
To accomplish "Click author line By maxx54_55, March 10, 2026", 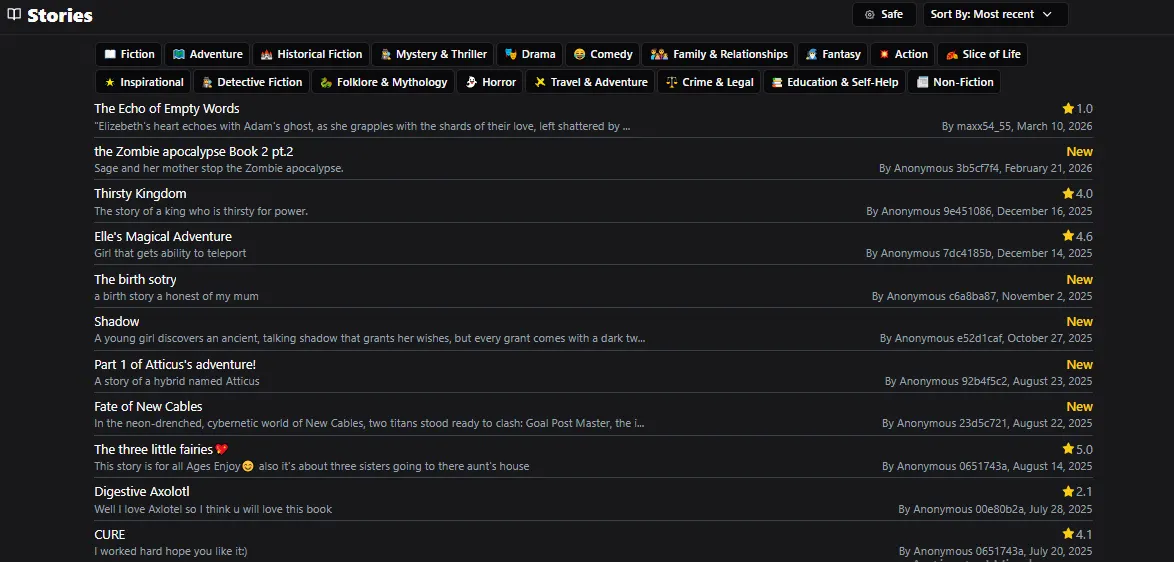I will pyautogui.click(x=1017, y=126).
